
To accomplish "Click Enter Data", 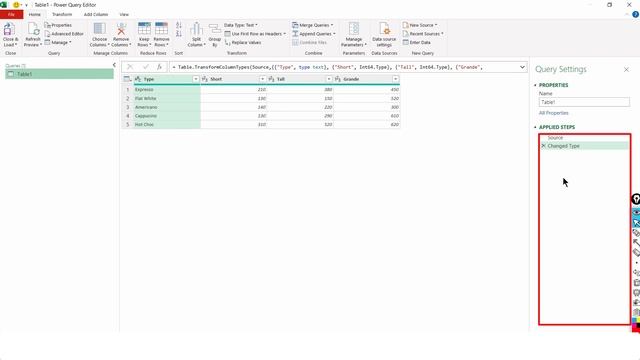I will tap(416, 42).
